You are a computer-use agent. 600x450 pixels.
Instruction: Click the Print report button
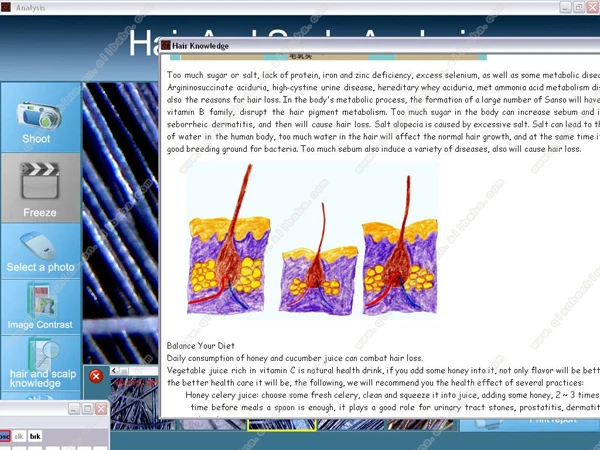530,424
